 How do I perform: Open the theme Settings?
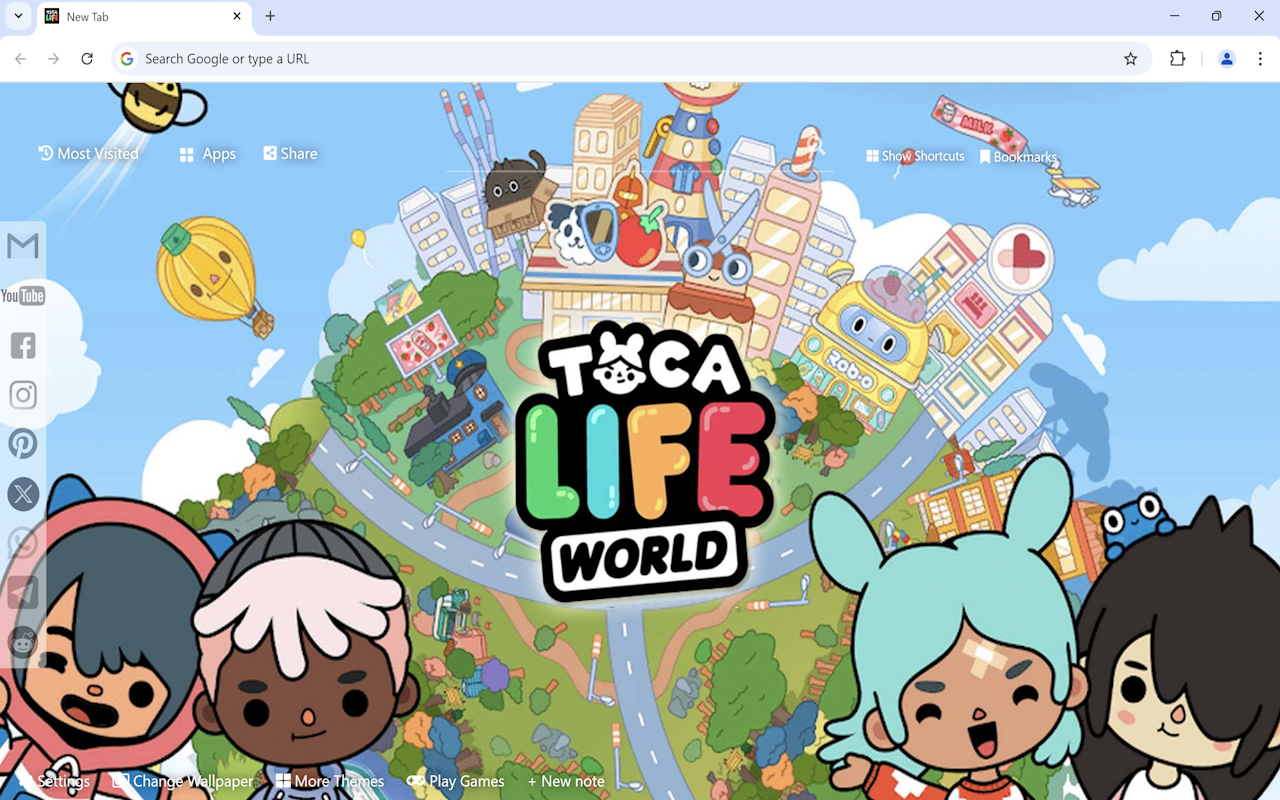(x=54, y=781)
